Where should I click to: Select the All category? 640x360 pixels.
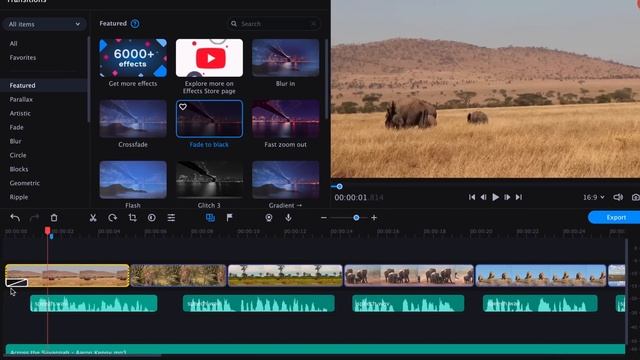(x=13, y=44)
